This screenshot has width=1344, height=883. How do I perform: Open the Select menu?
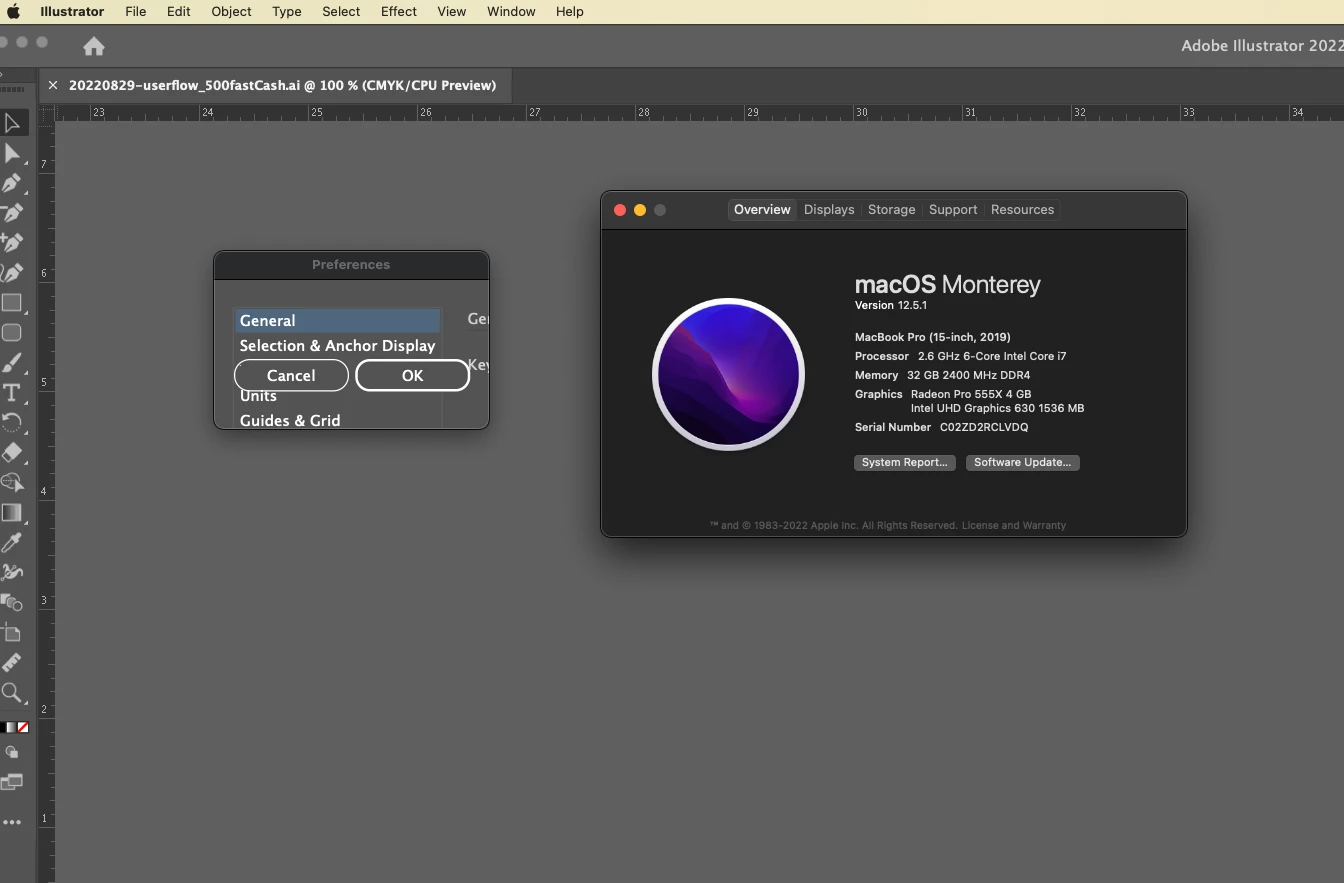[341, 11]
